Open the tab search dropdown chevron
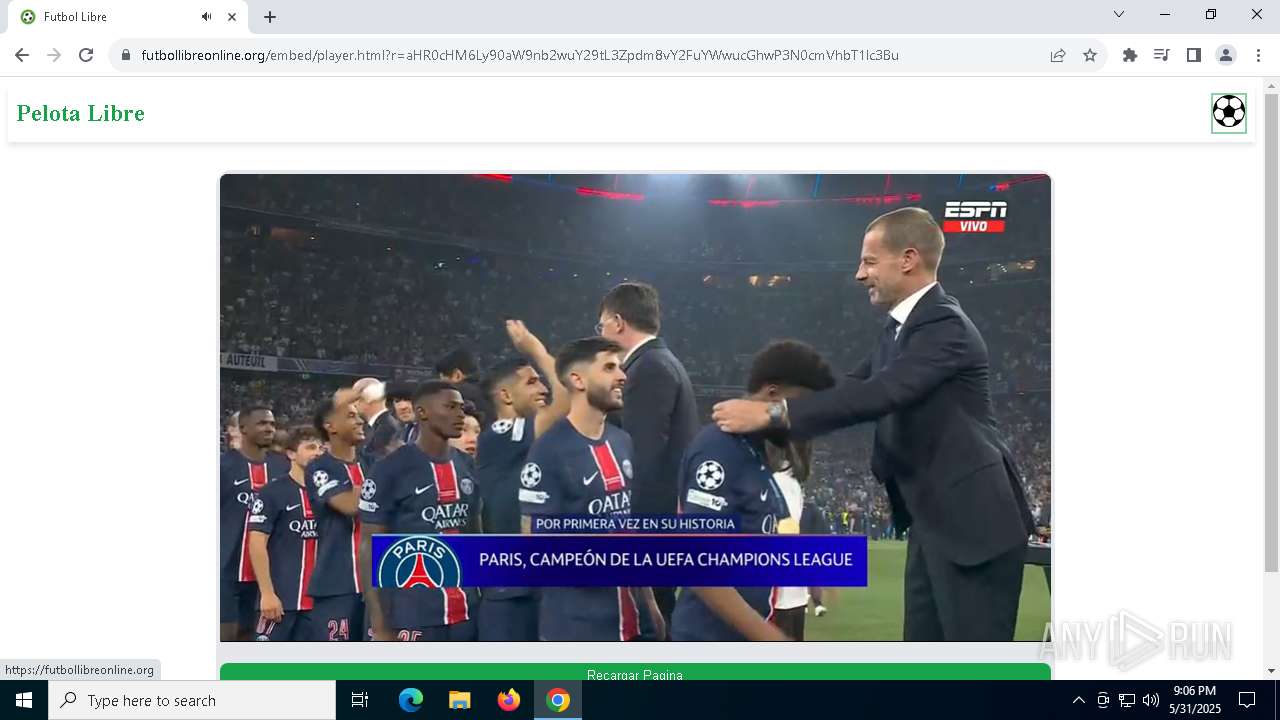The width and height of the screenshot is (1280, 720). (x=1119, y=14)
